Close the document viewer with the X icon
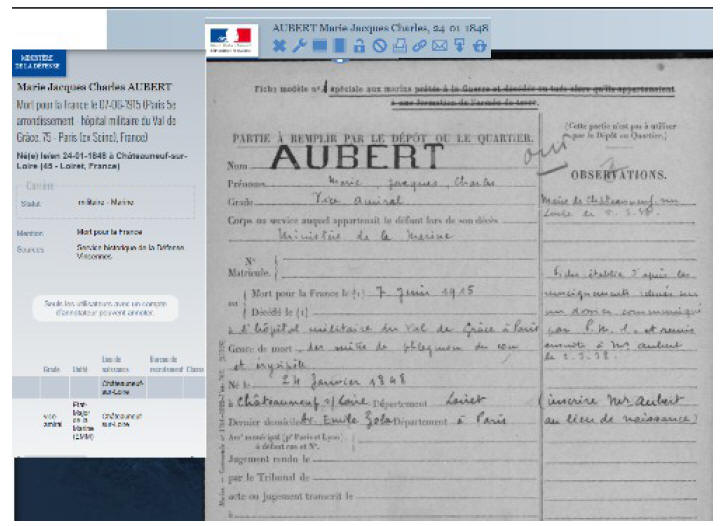The width and height of the screenshot is (720, 526). (x=280, y=46)
